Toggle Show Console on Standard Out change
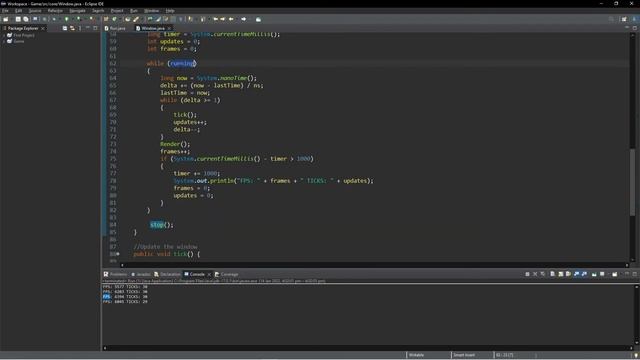Viewport: 640px width, 360px height. tap(576, 274)
